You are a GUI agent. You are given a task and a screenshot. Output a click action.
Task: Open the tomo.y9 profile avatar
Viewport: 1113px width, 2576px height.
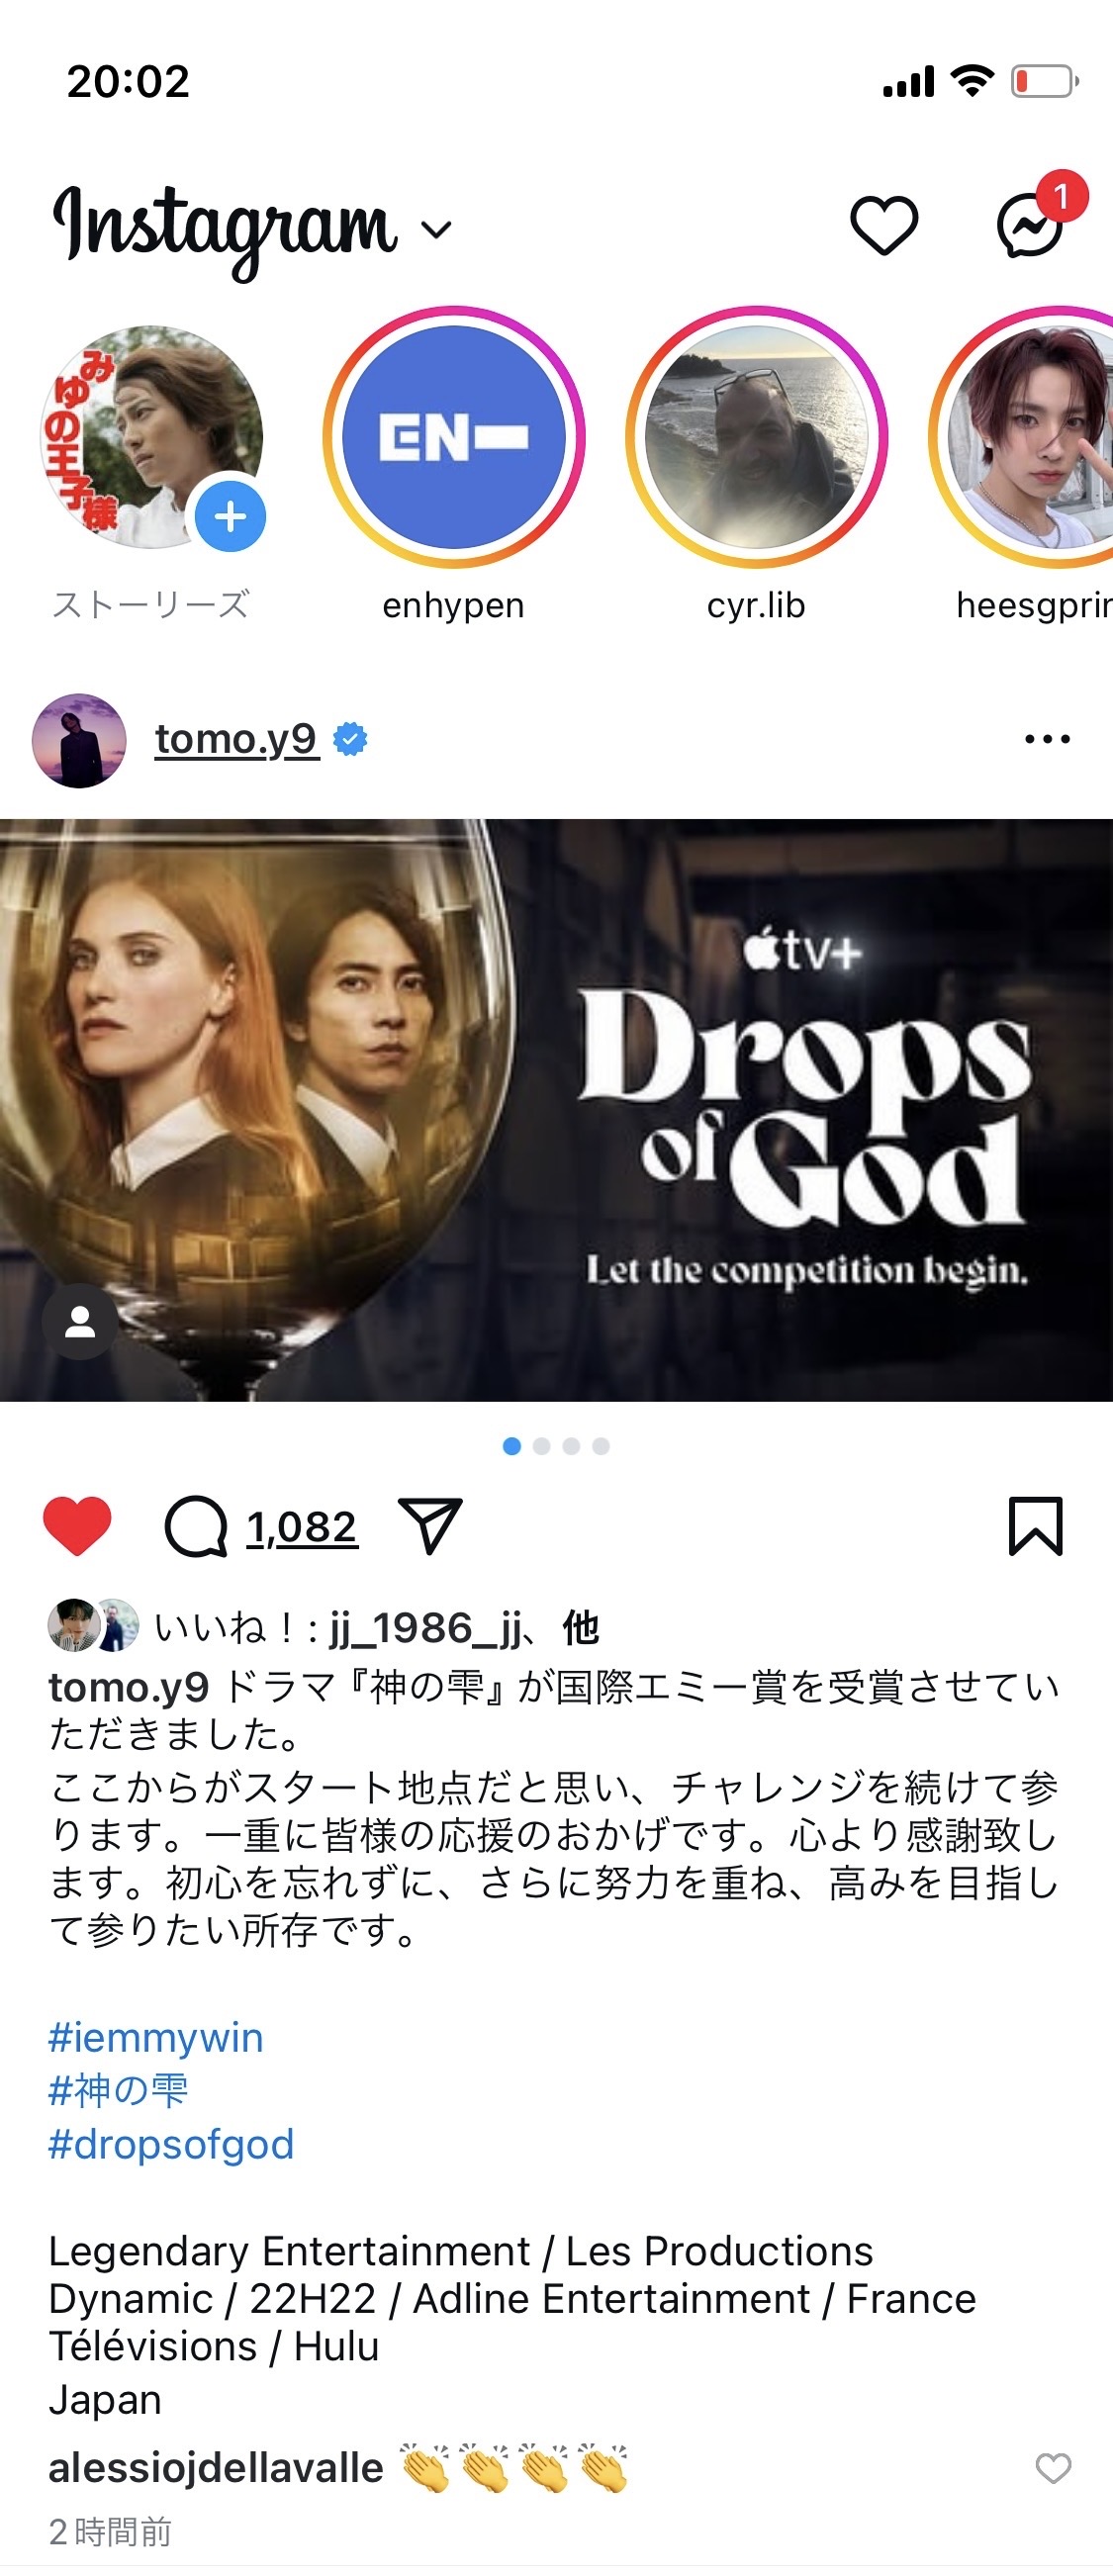point(80,741)
